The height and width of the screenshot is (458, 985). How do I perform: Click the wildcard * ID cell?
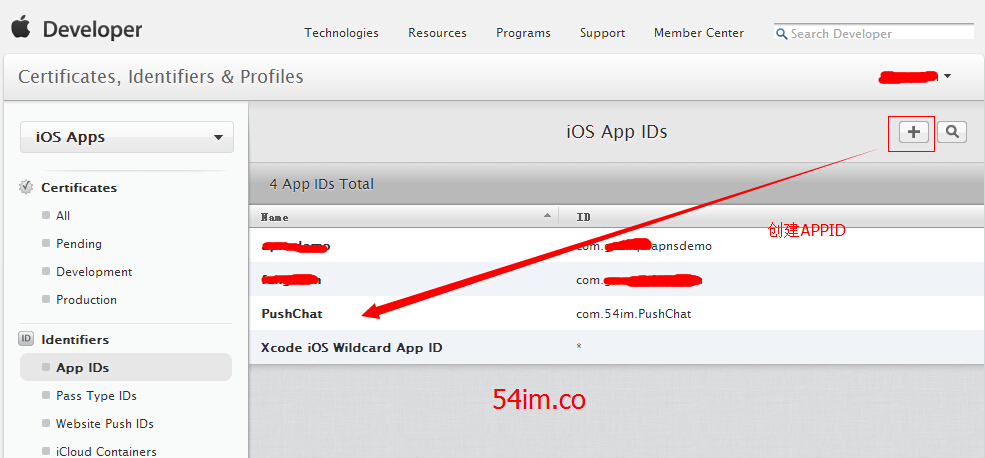tap(579, 347)
